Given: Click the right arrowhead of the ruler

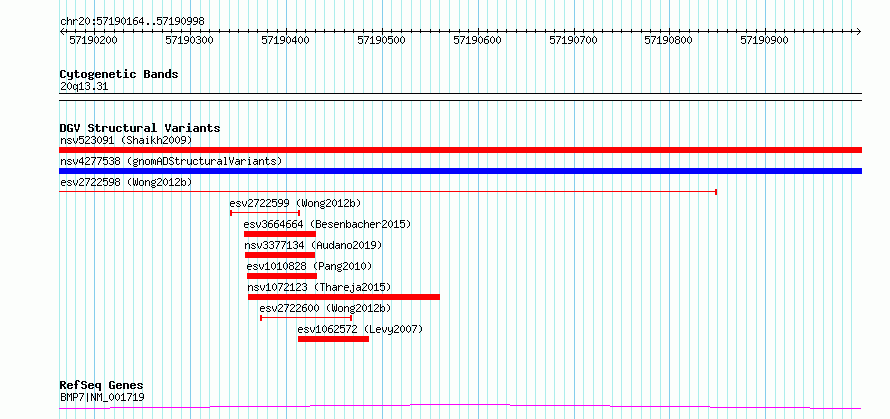Looking at the screenshot, I should click(x=859, y=32).
